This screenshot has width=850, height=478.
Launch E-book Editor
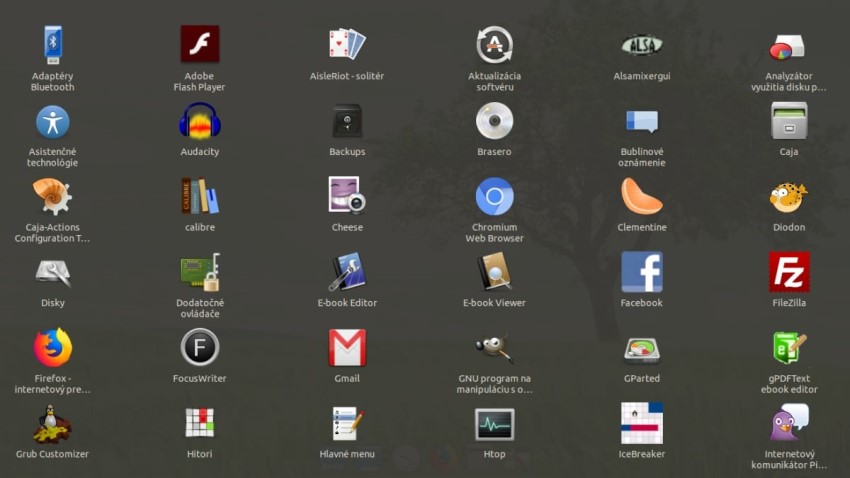[347, 271]
